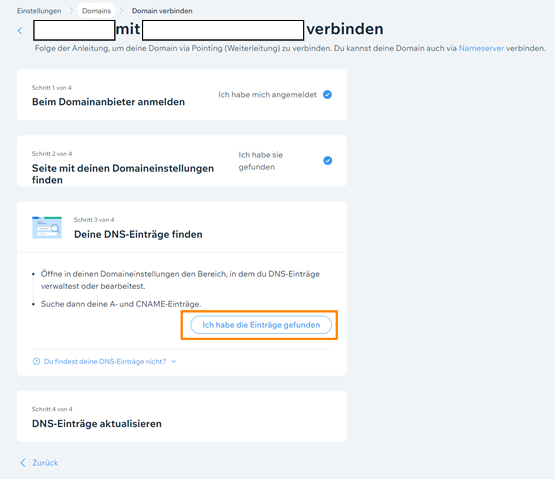555x479 pixels.
Task: Click the 'Zurück' link at the bottom
Action: [x=45, y=463]
